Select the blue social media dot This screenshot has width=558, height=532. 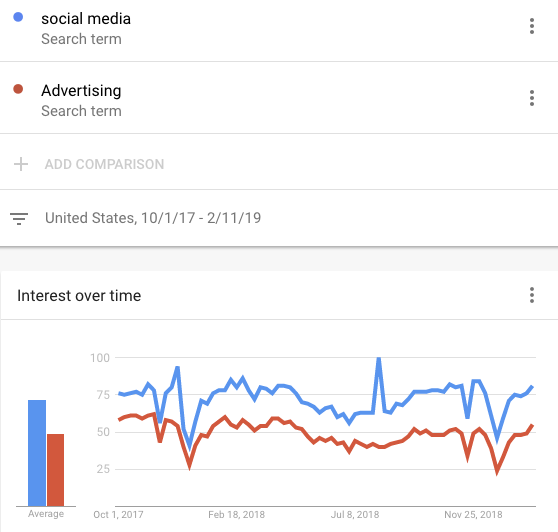(x=18, y=17)
